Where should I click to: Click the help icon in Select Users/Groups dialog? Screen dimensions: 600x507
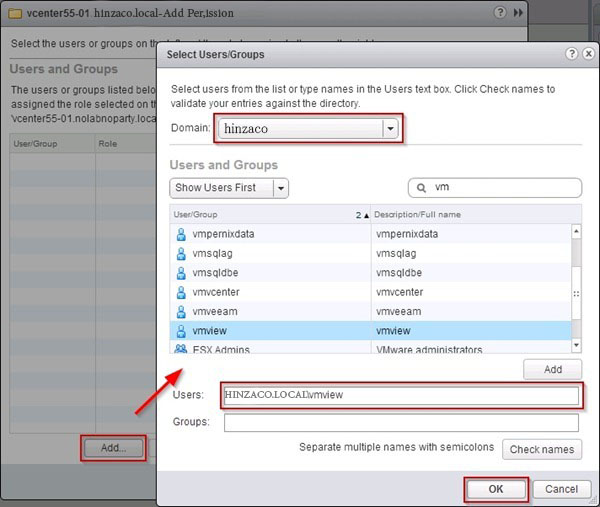coord(571,54)
